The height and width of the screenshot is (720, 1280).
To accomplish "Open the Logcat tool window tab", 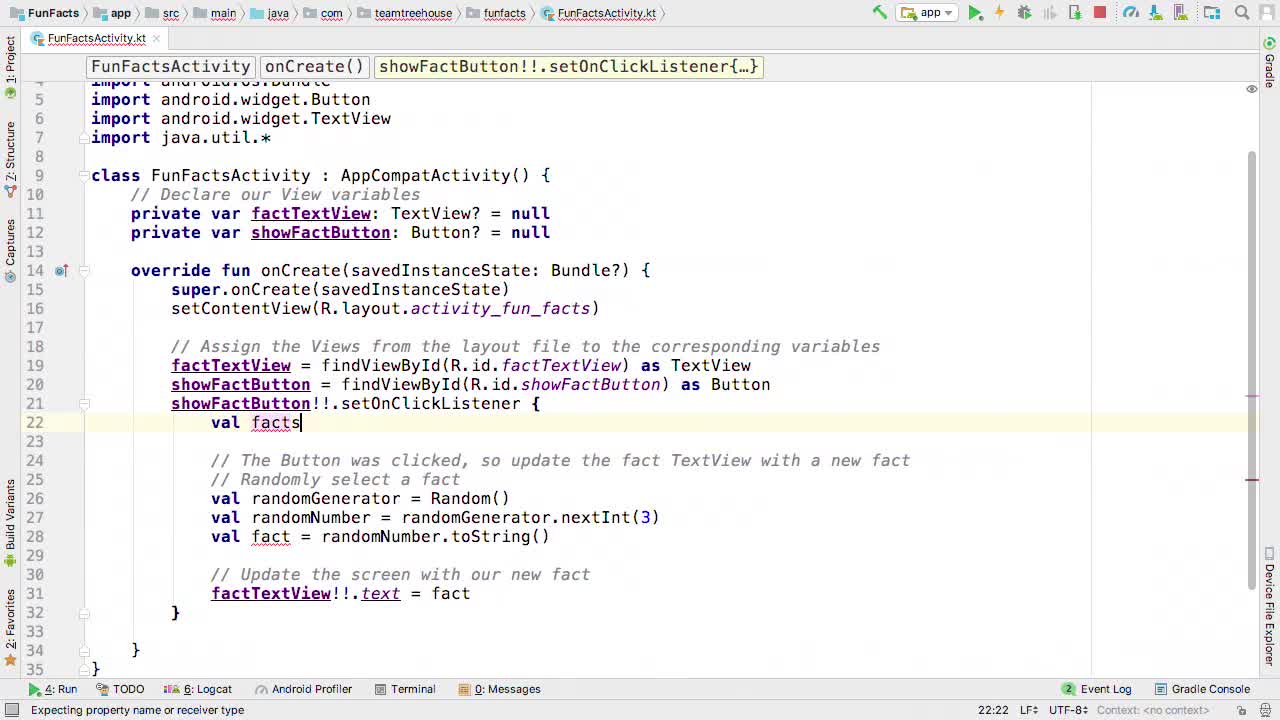I will (x=207, y=689).
